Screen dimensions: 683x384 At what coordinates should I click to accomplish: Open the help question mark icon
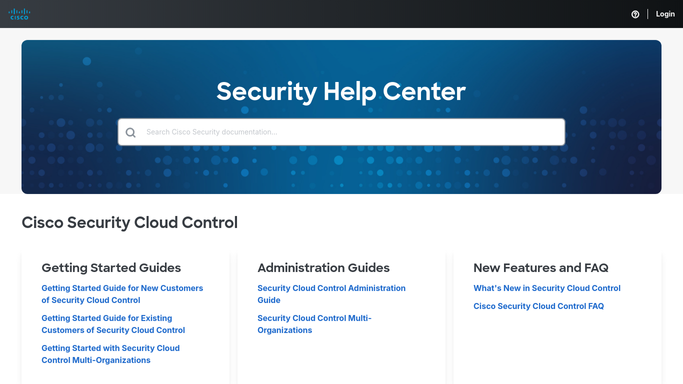click(635, 14)
